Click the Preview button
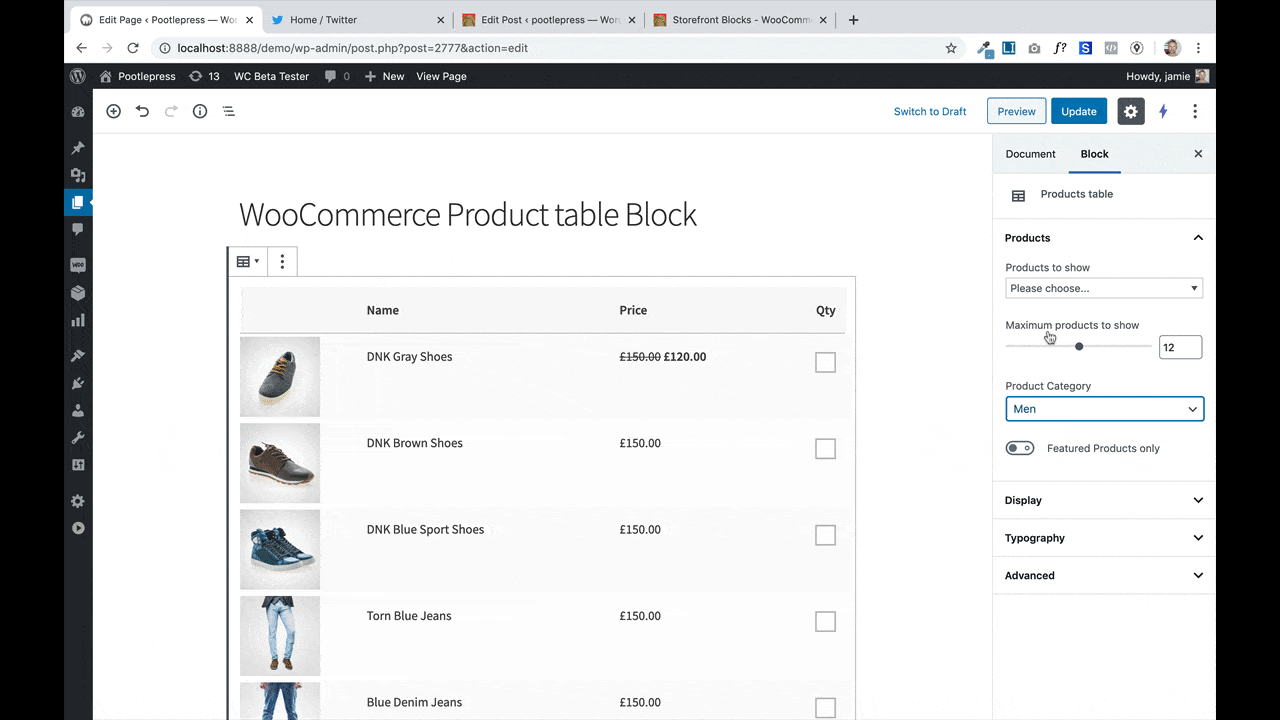The image size is (1280, 720). [1016, 111]
